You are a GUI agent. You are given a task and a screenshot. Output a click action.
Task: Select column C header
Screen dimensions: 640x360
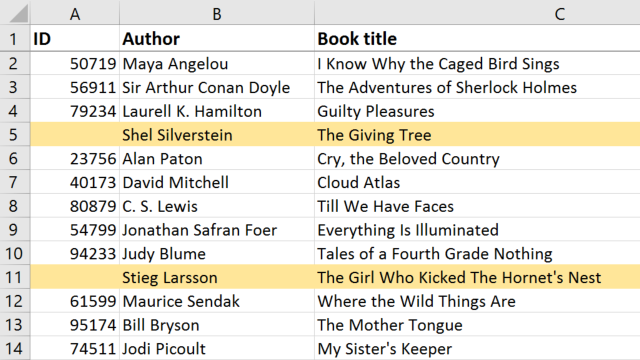tap(478, 13)
